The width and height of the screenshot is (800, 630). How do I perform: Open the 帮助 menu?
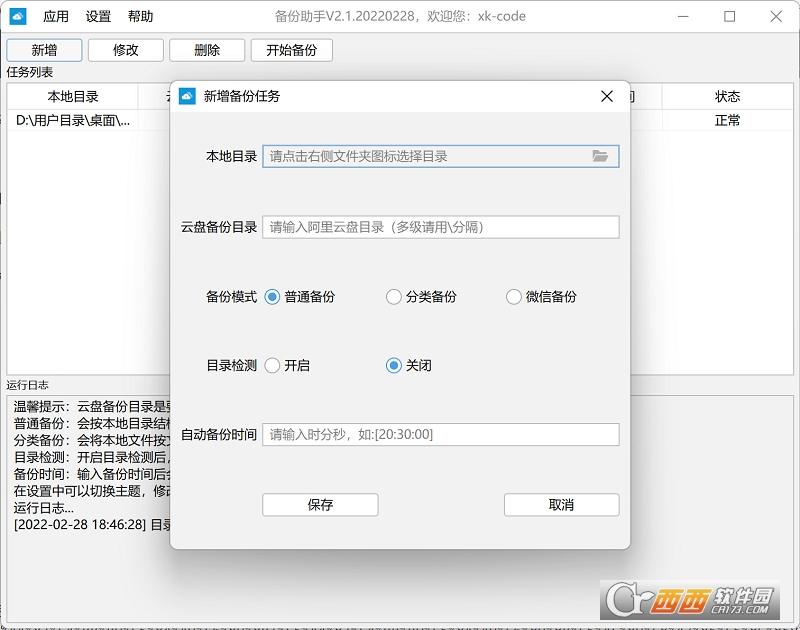tap(141, 16)
